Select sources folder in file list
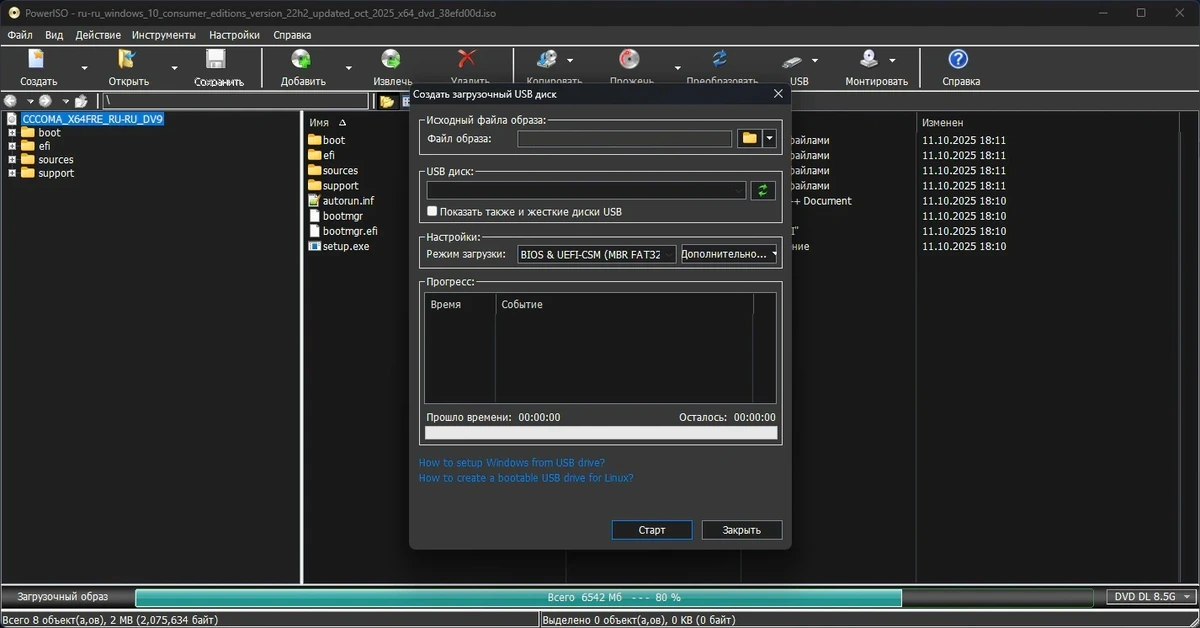Viewport: 1200px width, 628px height. (332, 170)
